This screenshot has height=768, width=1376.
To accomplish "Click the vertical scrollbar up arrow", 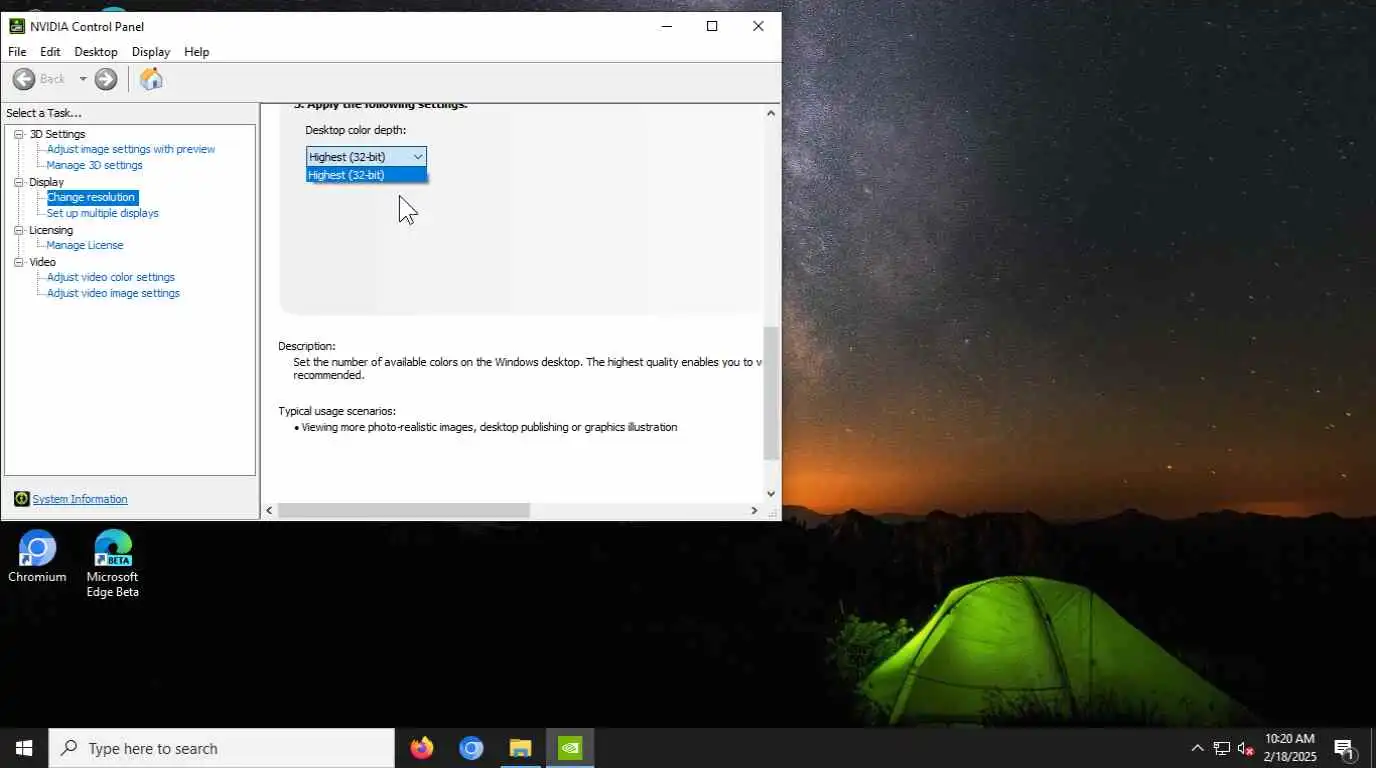I will [771, 113].
